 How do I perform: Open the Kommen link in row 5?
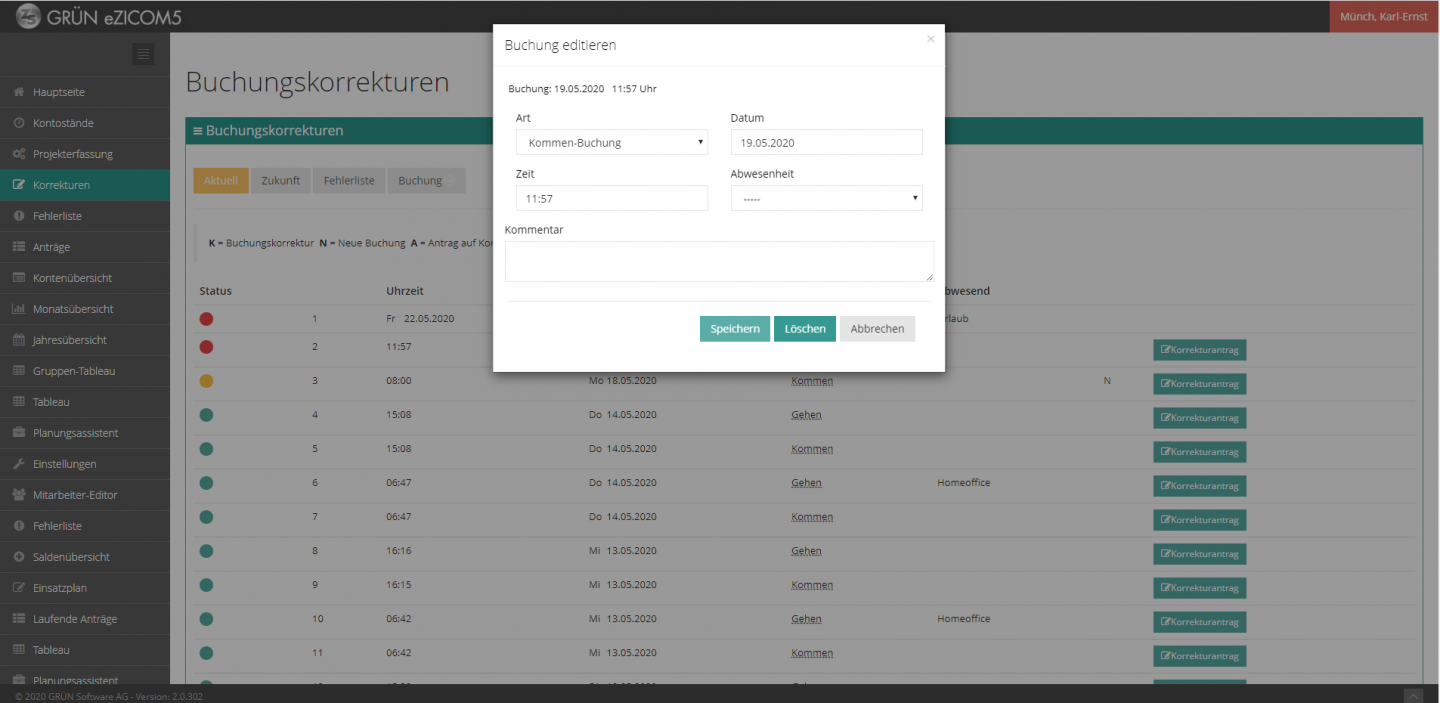pos(811,449)
